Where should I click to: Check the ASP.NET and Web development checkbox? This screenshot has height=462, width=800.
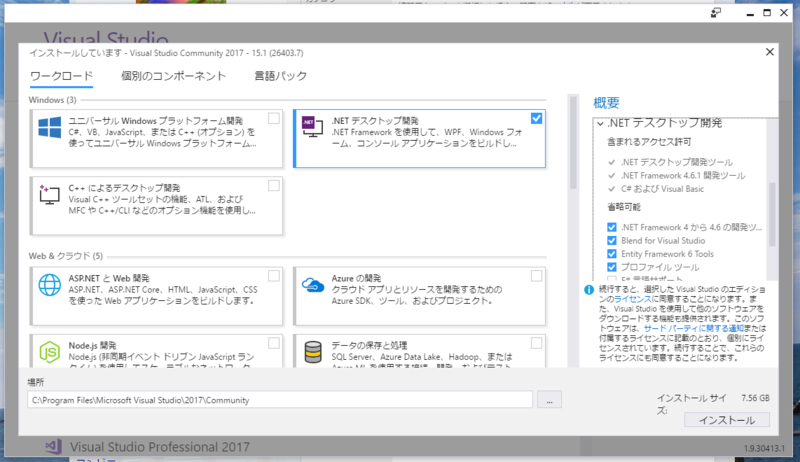(274, 276)
